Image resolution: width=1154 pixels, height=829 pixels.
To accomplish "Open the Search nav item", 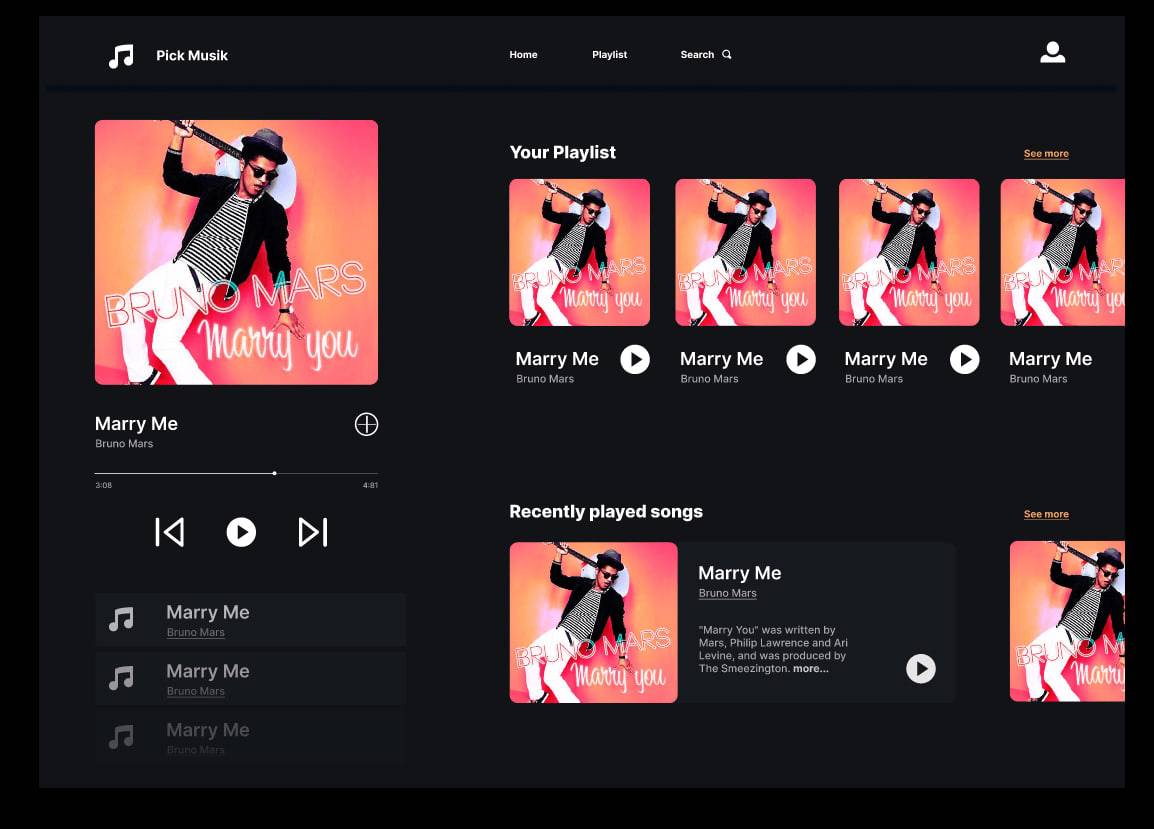I will 697,54.
